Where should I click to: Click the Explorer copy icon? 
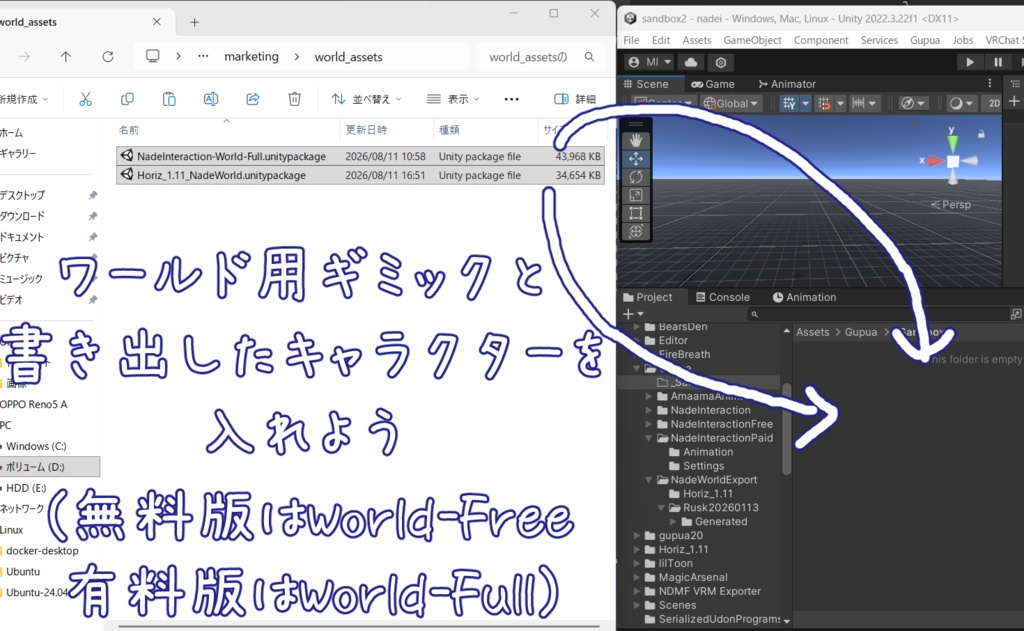(x=127, y=99)
